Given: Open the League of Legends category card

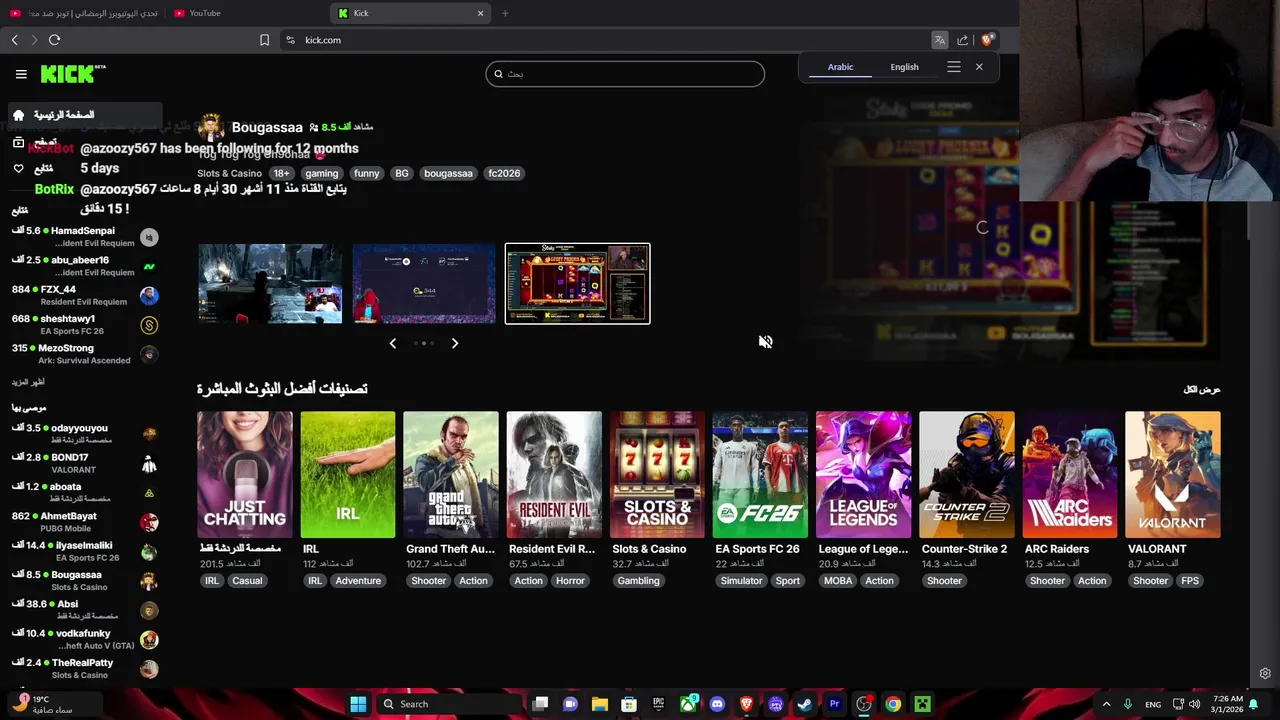Looking at the screenshot, I should point(864,475).
